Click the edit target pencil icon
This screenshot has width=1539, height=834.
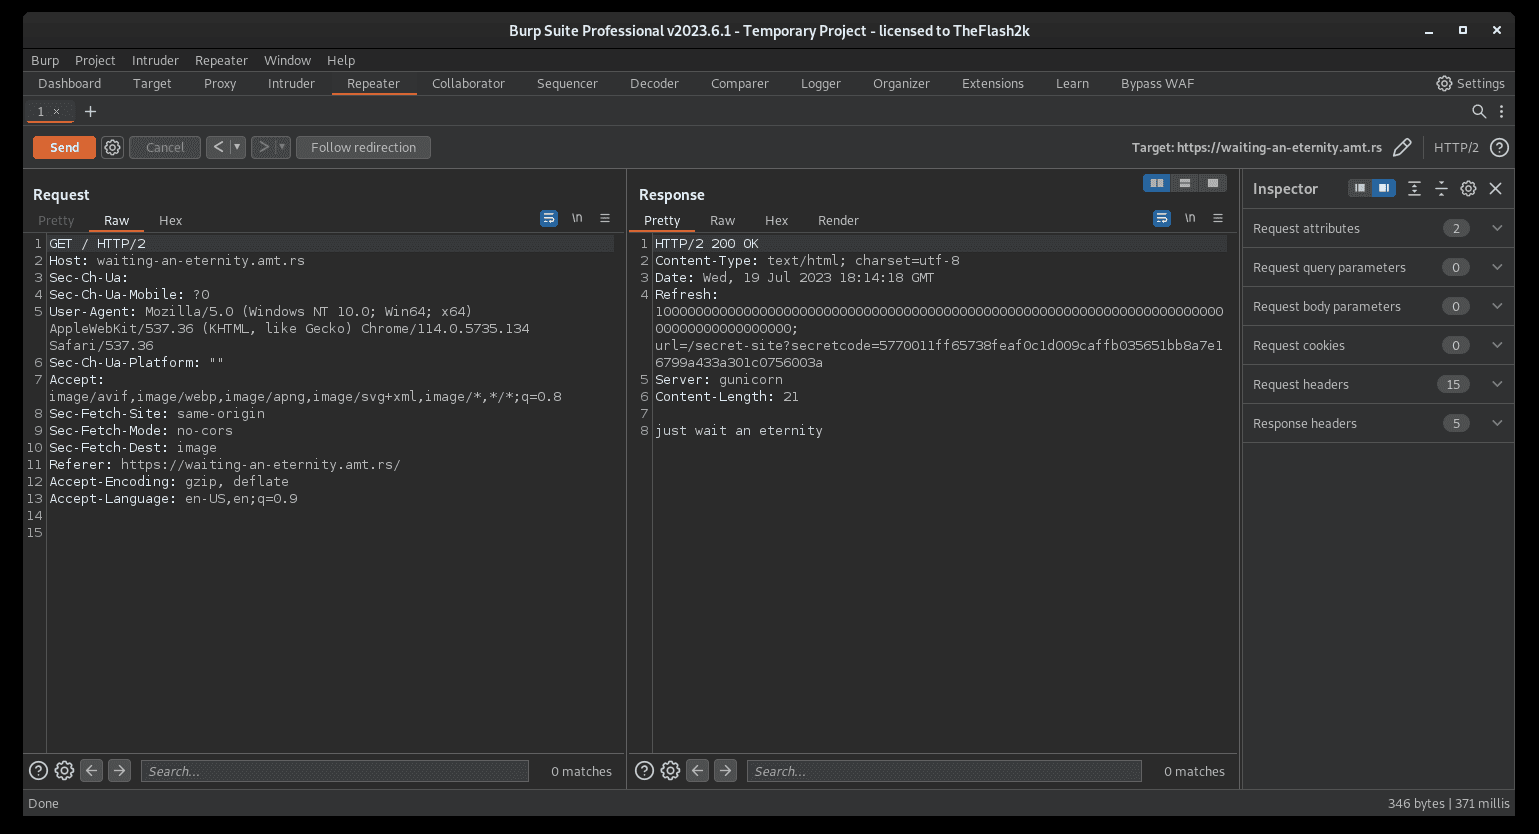(1402, 147)
